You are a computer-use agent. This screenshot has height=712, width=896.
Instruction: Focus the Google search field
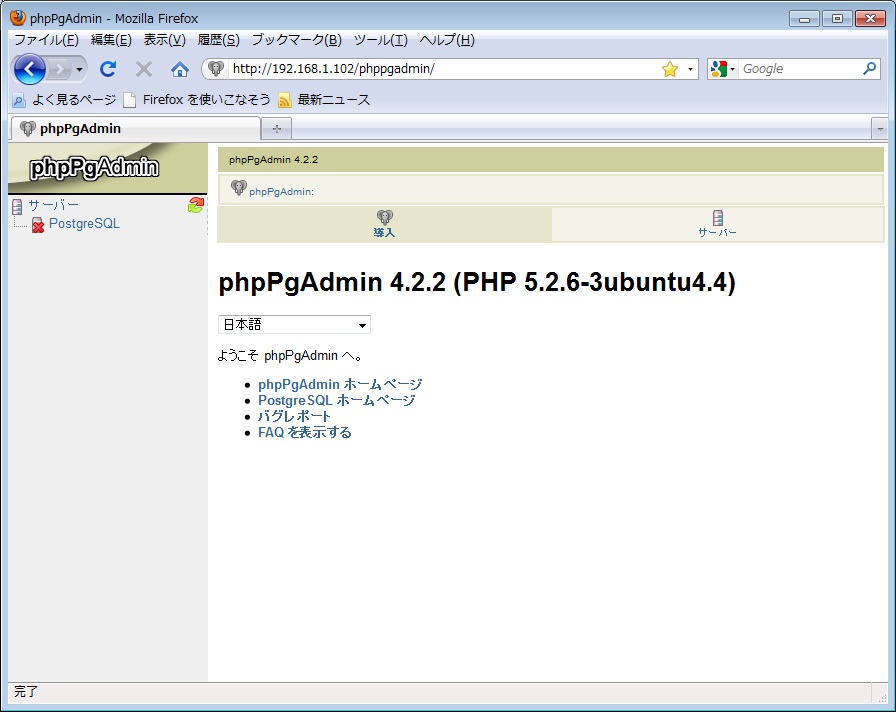799,69
